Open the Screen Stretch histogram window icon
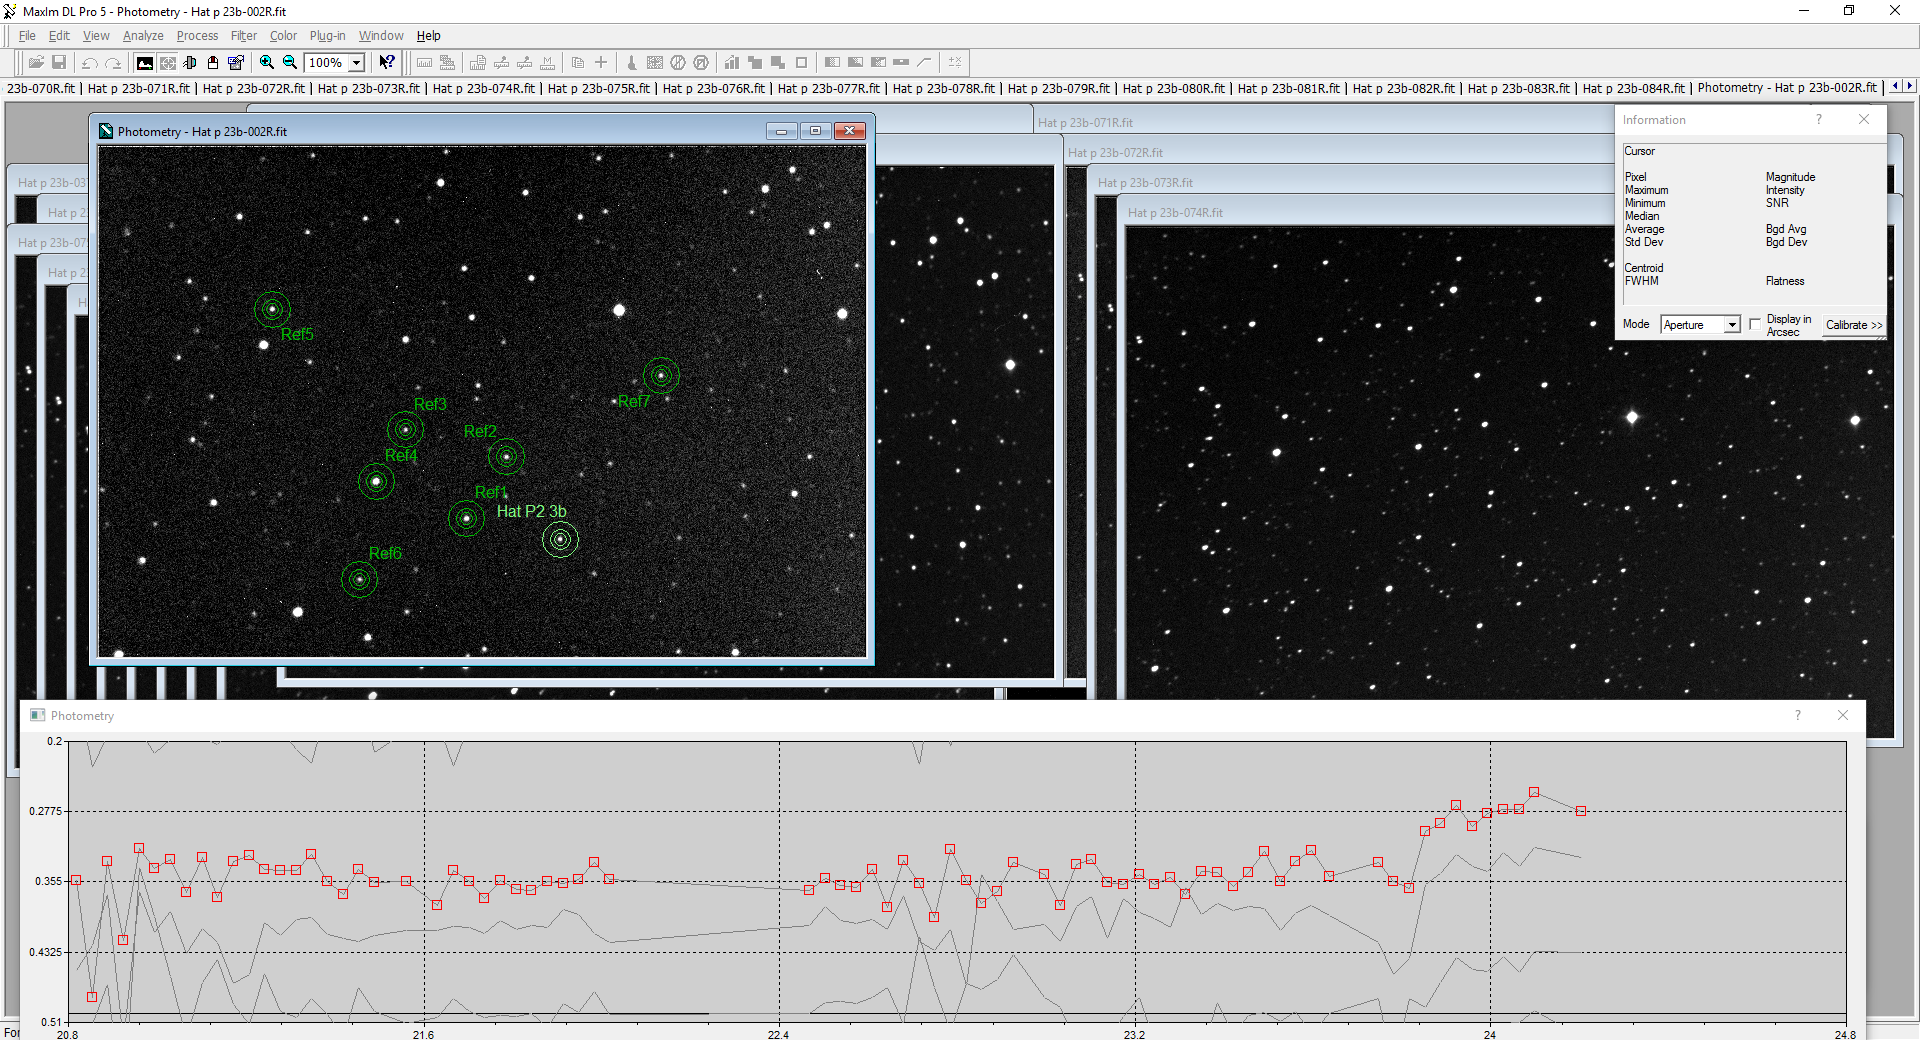The image size is (1920, 1040). coord(145,62)
